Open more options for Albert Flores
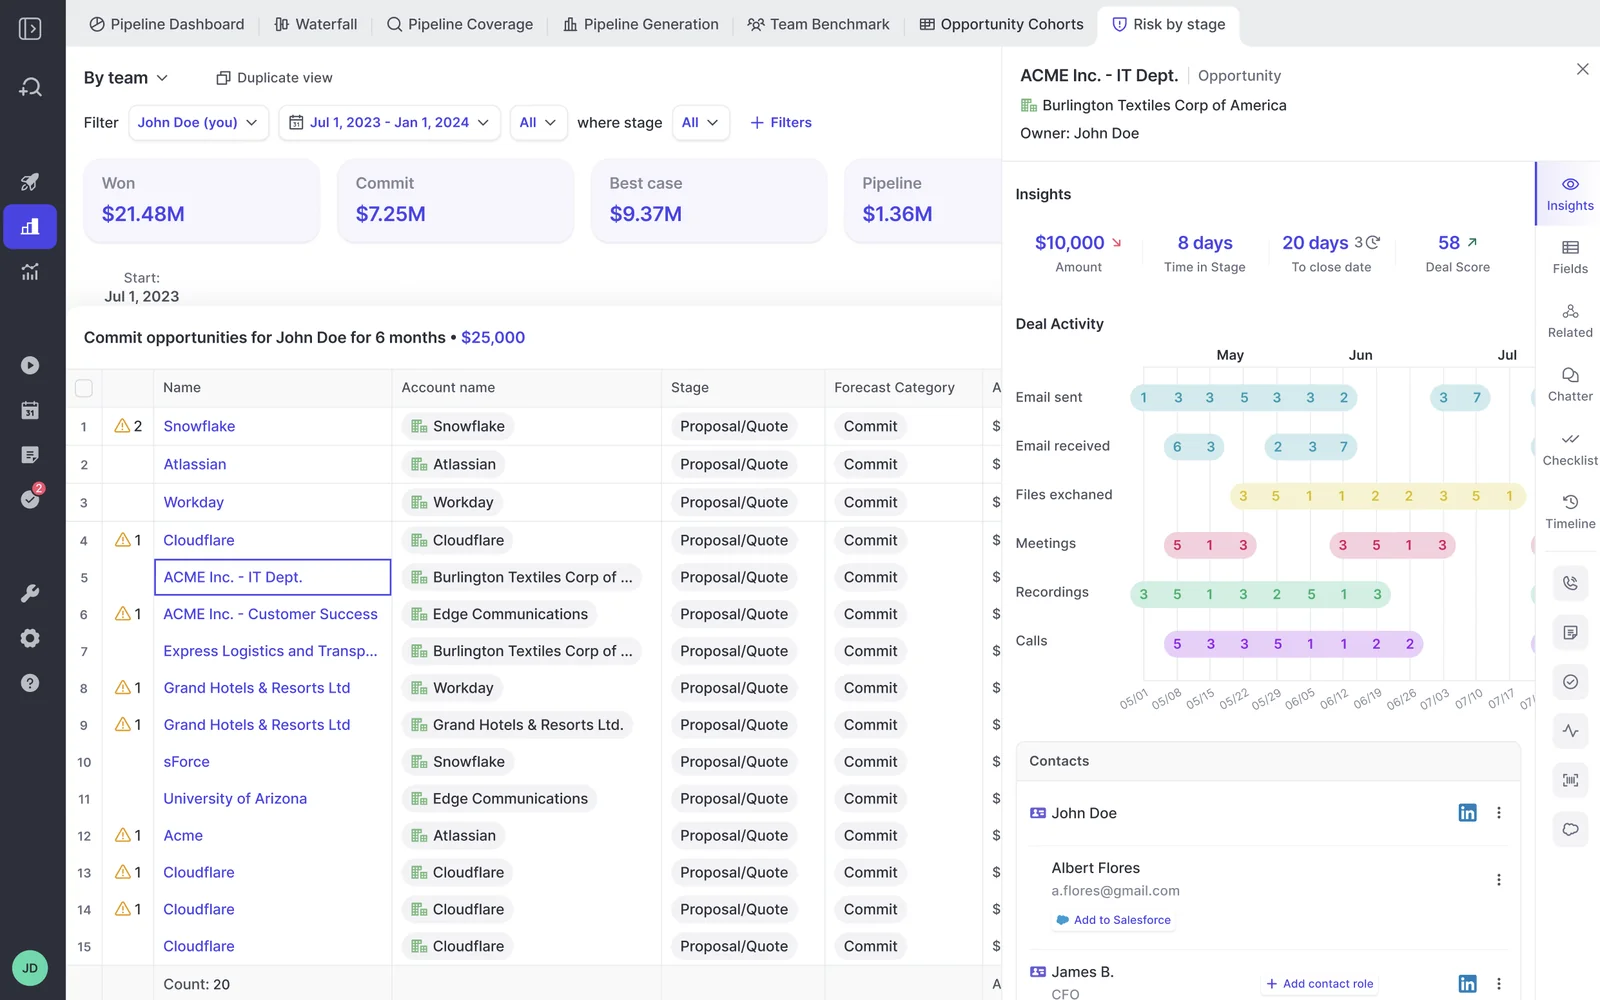Image resolution: width=1600 pixels, height=1000 pixels. (1498, 880)
